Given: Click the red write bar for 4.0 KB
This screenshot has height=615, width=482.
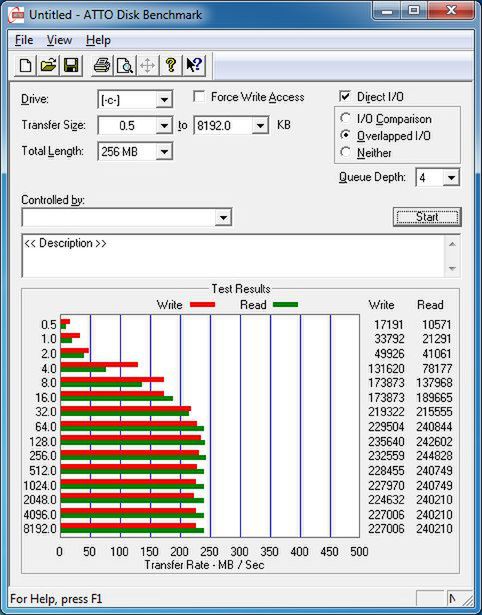Looking at the screenshot, I should (99, 364).
